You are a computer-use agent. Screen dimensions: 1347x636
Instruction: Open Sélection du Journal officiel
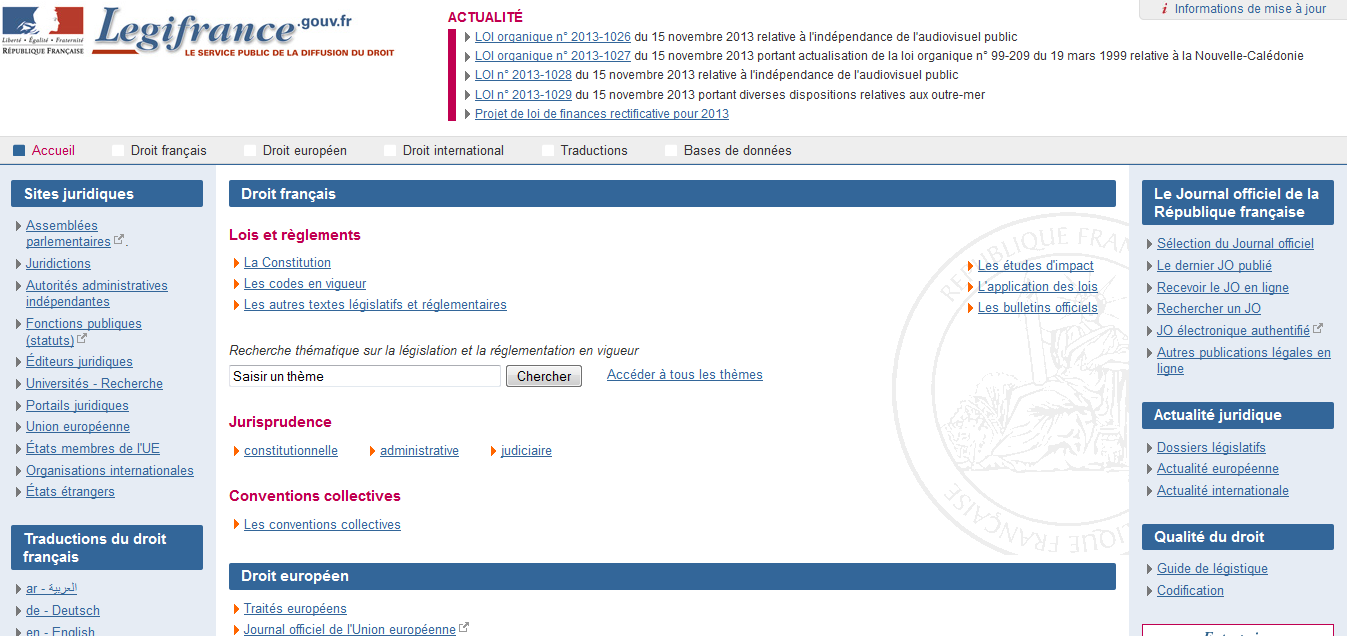(x=1235, y=244)
